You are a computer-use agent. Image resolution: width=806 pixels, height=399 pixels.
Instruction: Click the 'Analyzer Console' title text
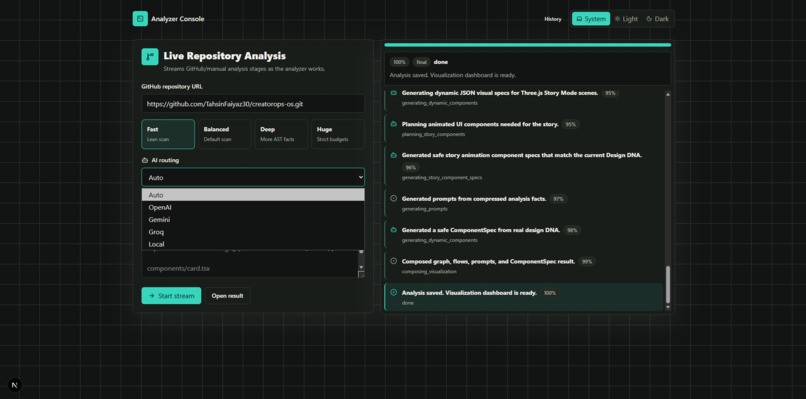(x=177, y=19)
